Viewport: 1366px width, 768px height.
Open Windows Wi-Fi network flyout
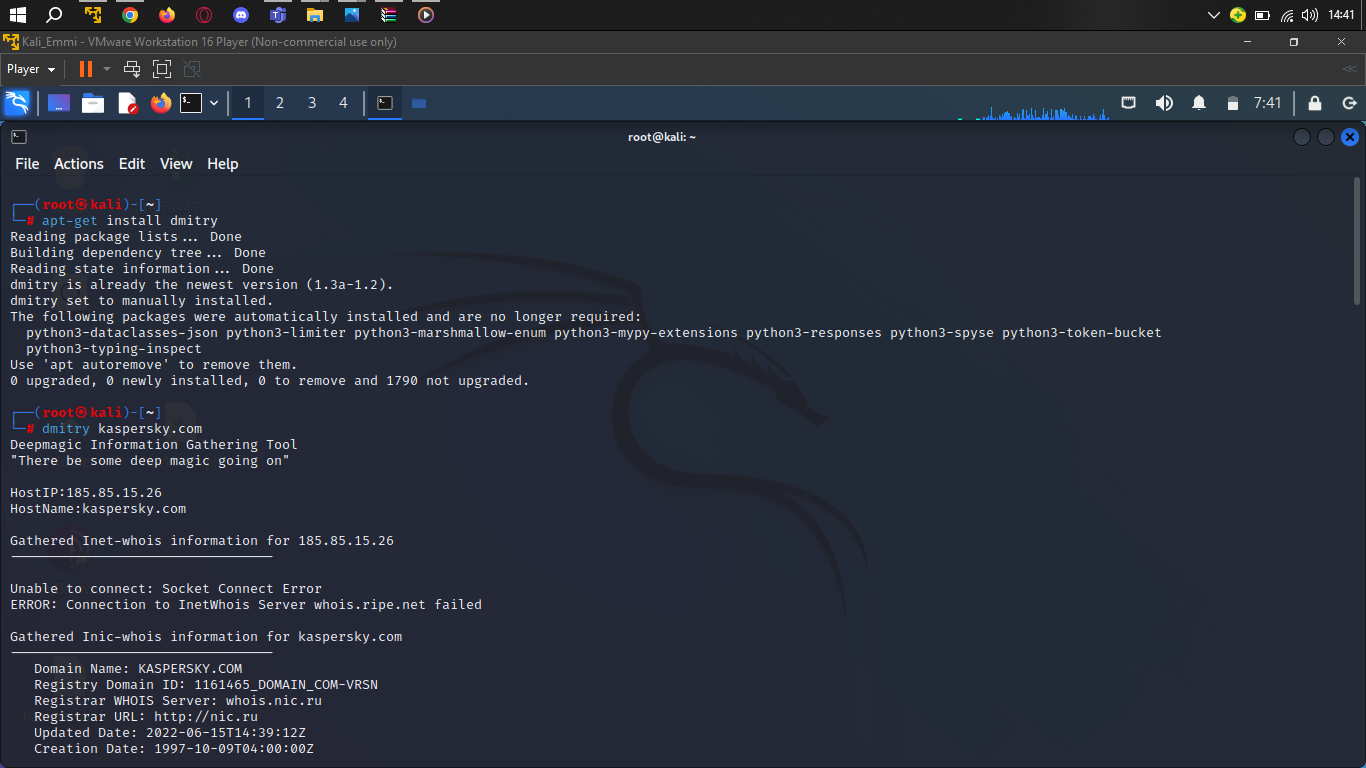click(x=1287, y=15)
